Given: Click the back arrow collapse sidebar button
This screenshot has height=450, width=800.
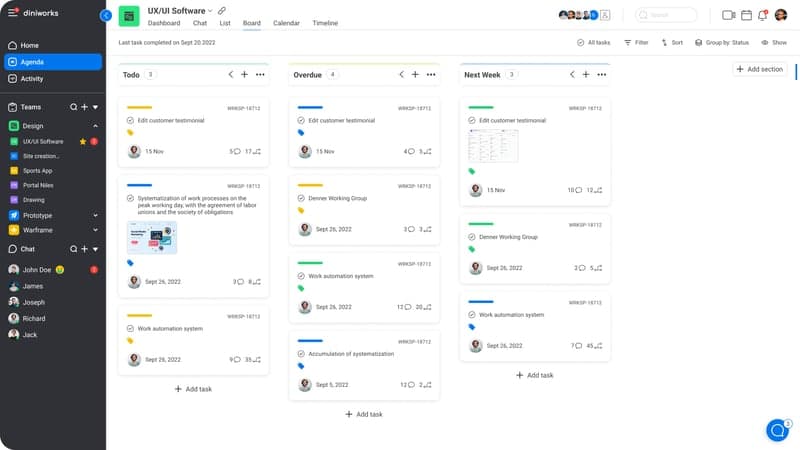Looking at the screenshot, I should coord(106,15).
